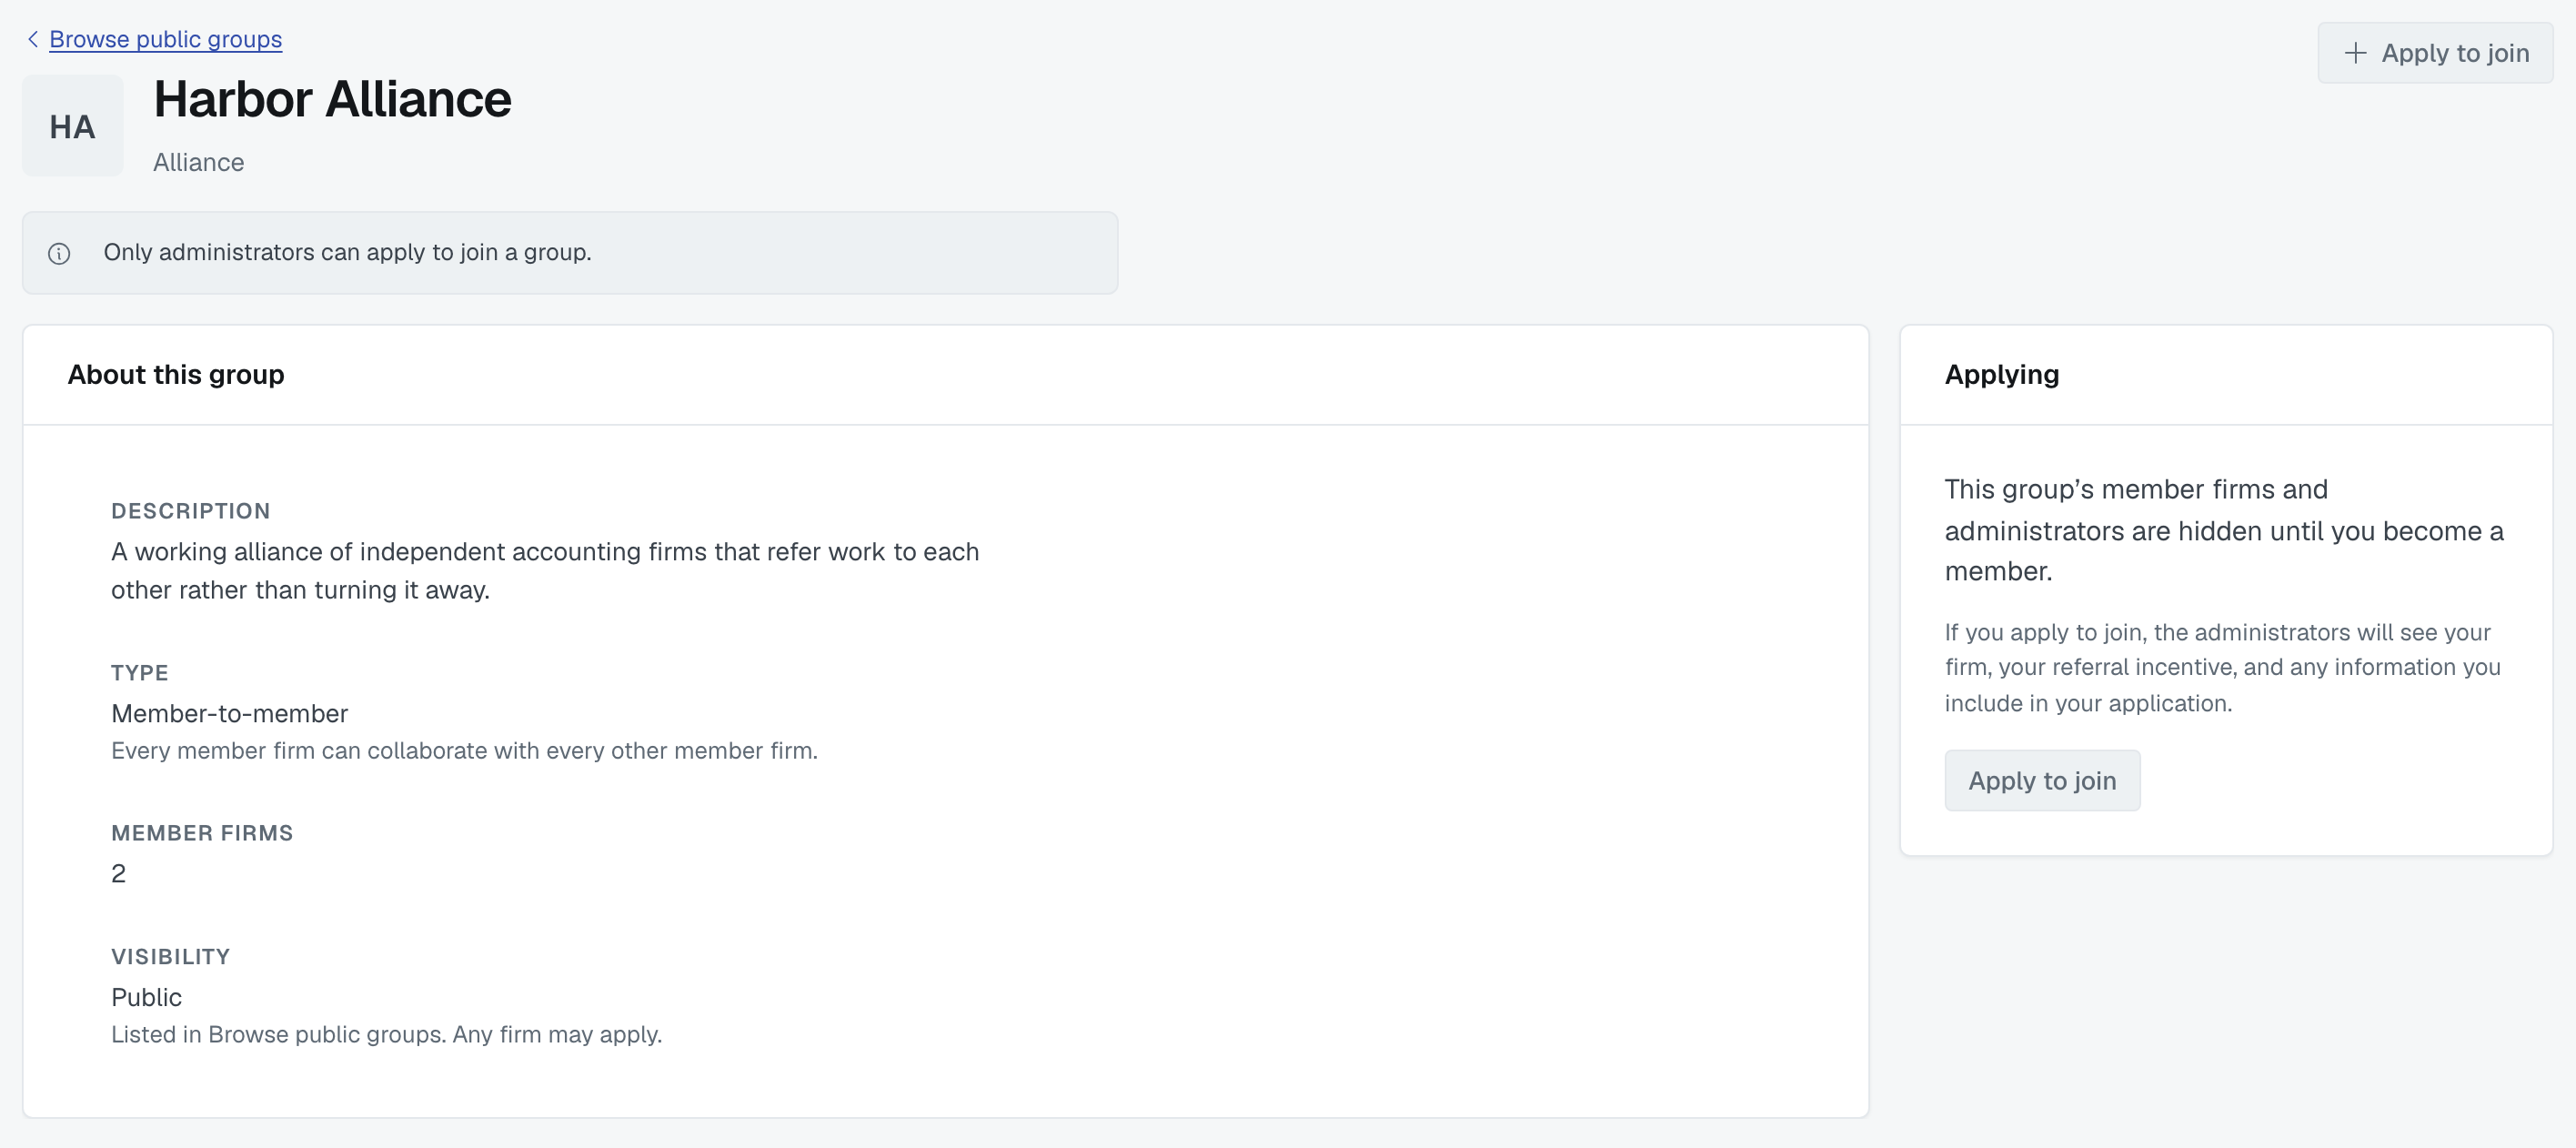The image size is (2576, 1148).
Task: Click the 'Public' visibility value
Action: (x=146, y=997)
